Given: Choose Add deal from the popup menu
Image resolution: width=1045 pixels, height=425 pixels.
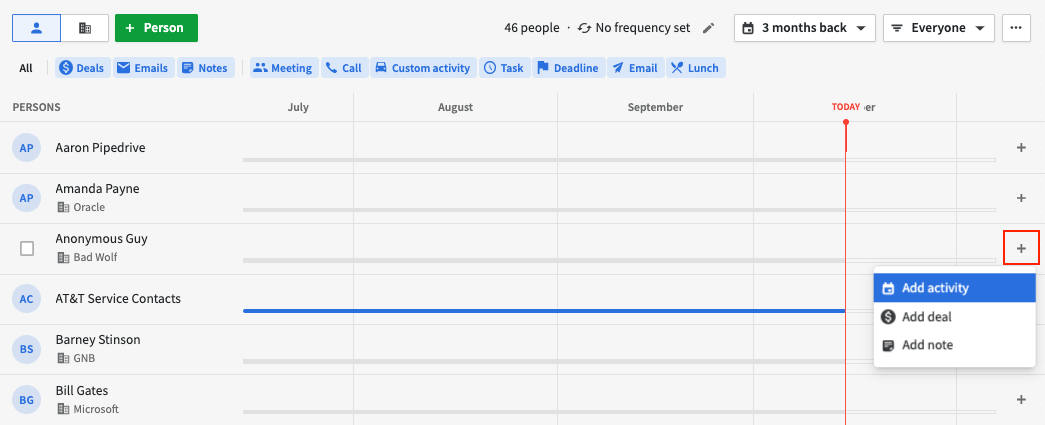Looking at the screenshot, I should (954, 317).
